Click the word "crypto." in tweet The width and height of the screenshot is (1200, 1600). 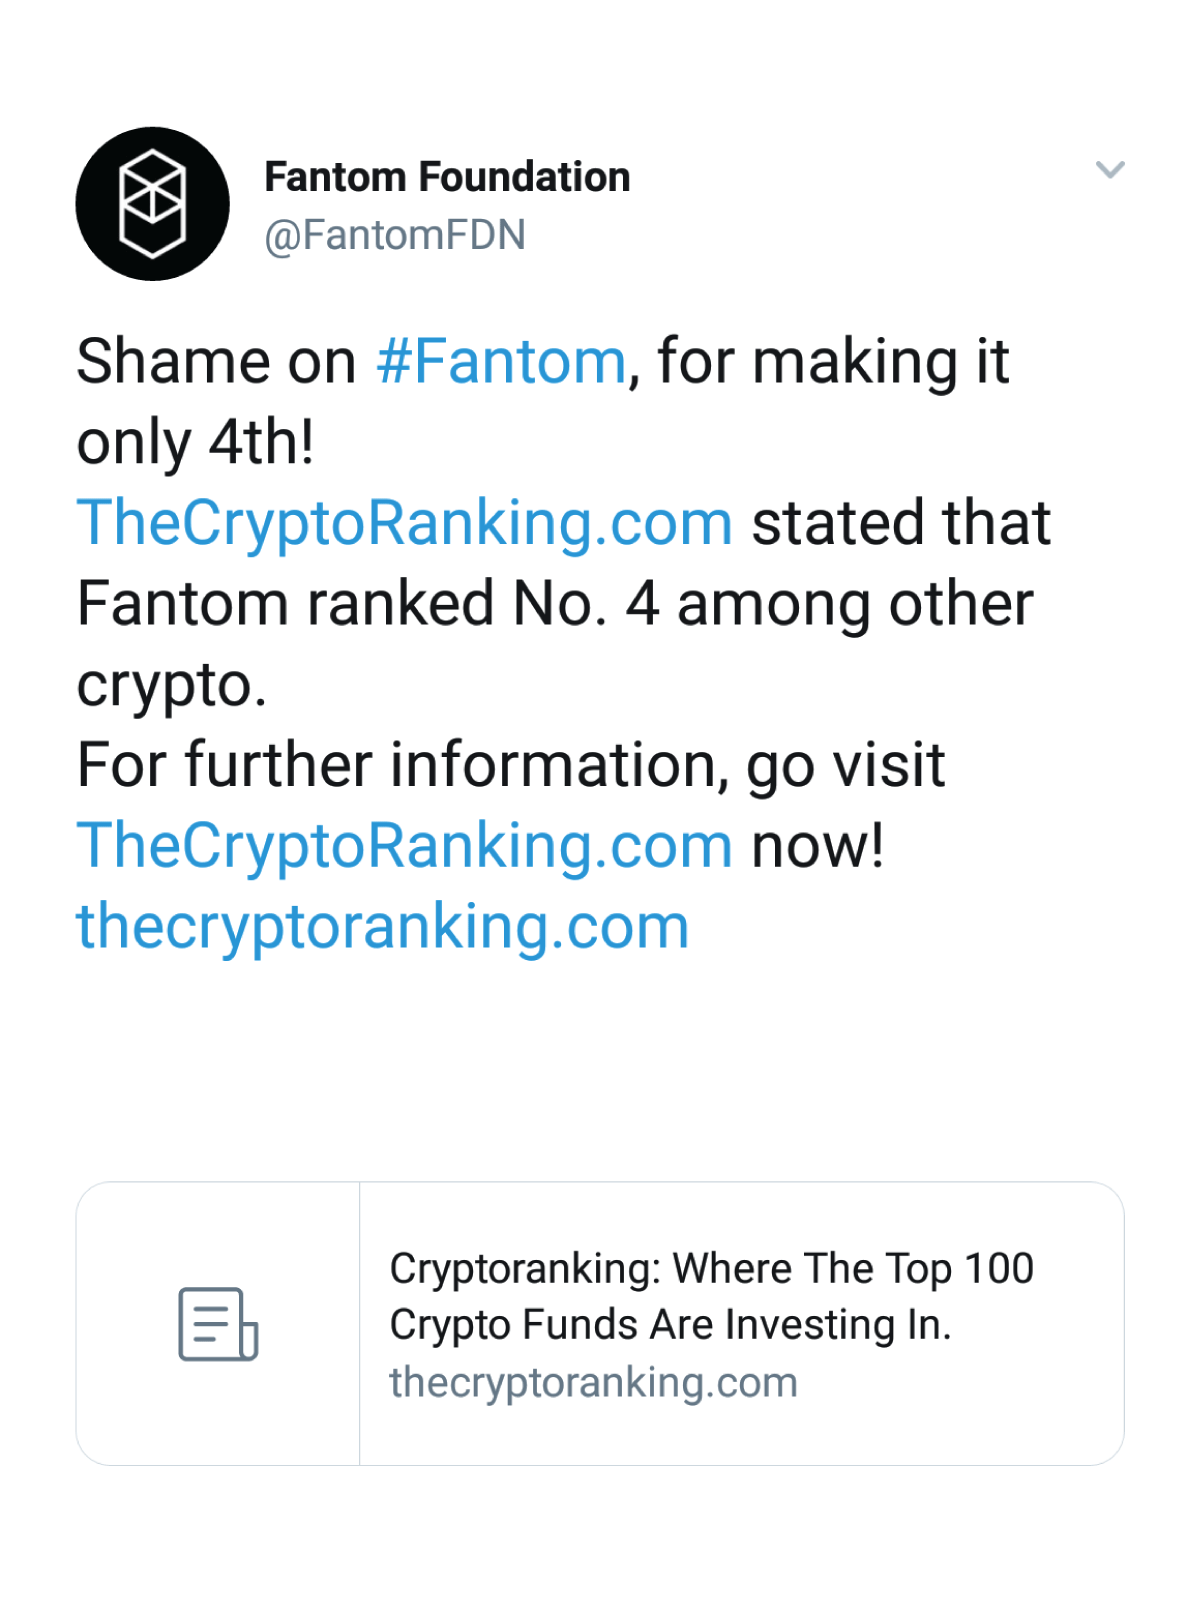click(x=172, y=686)
